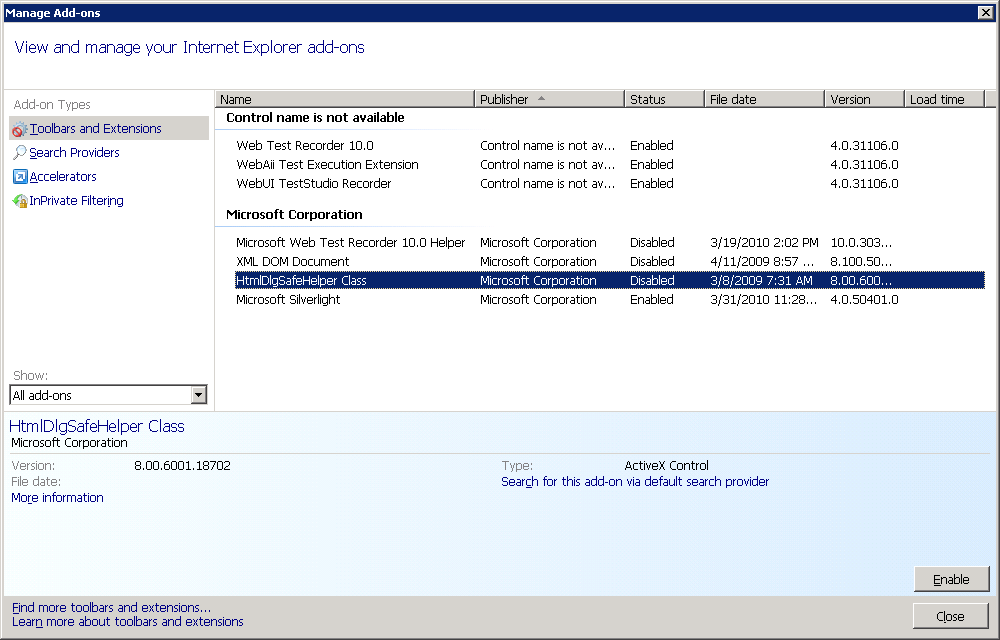The width and height of the screenshot is (1000, 640).
Task: Click the Search Providers magnifier icon
Action: (x=20, y=153)
